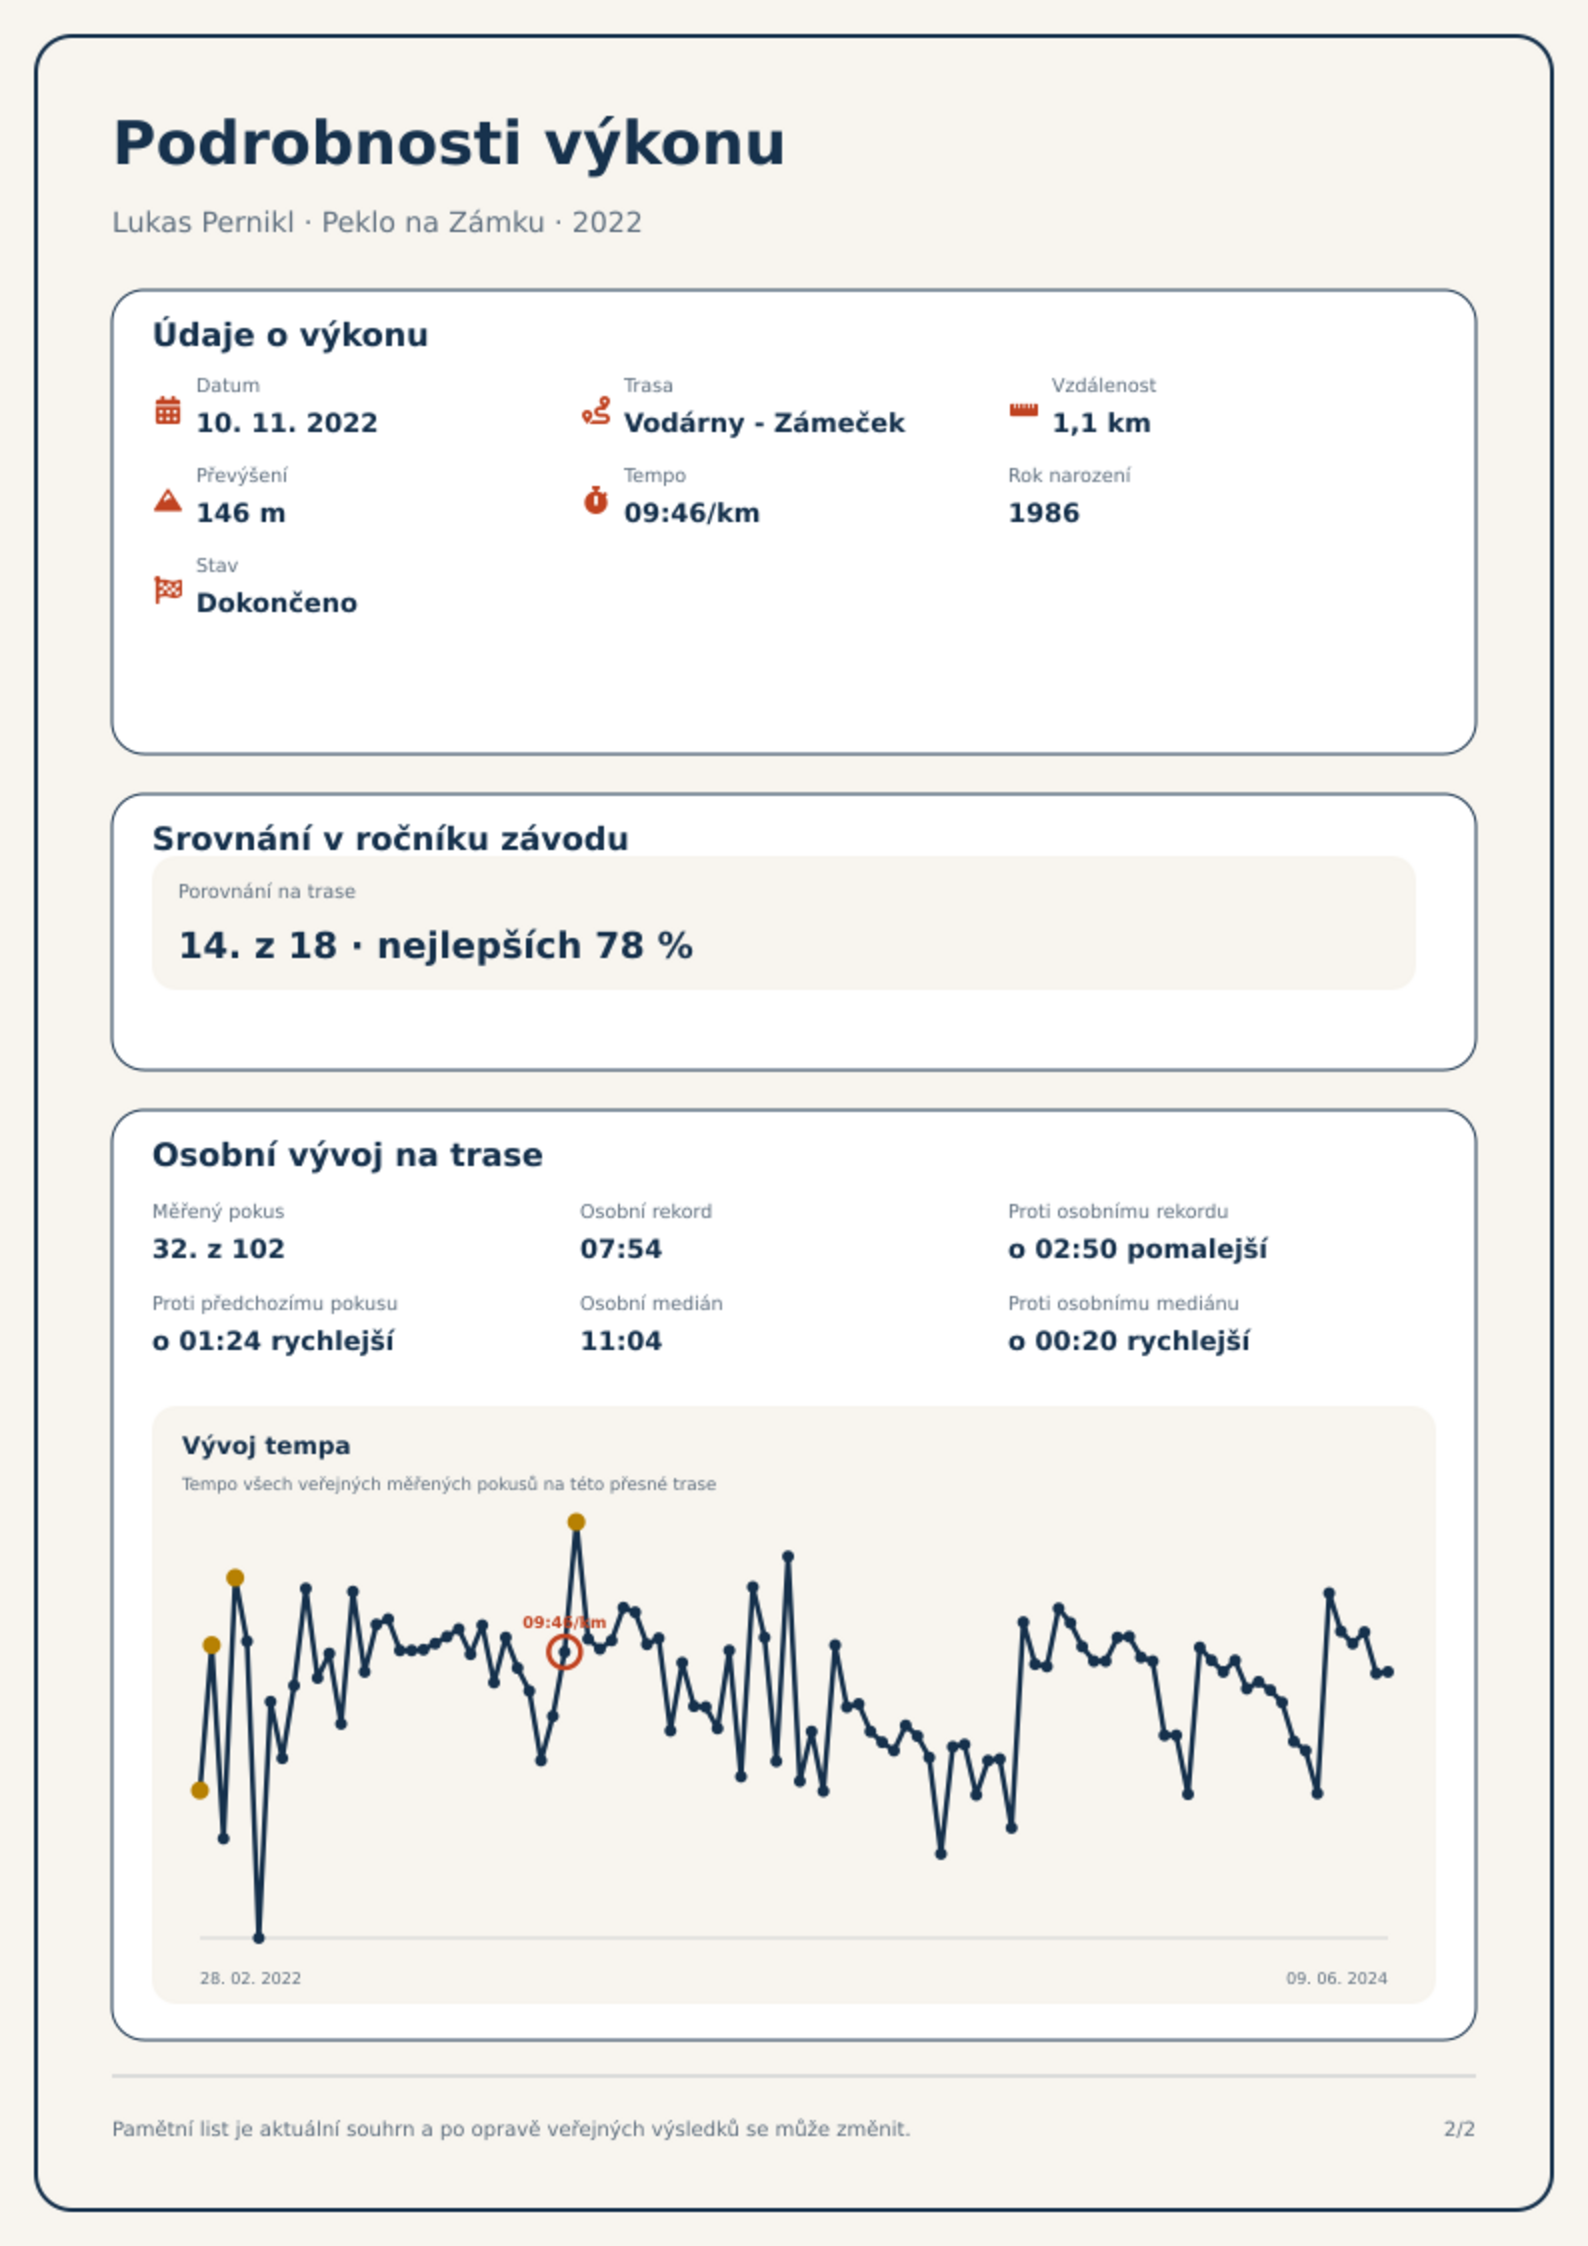The width and height of the screenshot is (1588, 2246).
Task: Click the highest gold peak point on chart
Action: tap(576, 1522)
